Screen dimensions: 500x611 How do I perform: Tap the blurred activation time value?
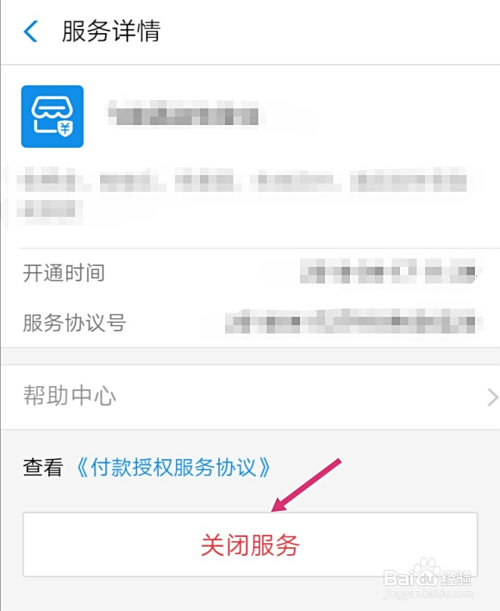[x=388, y=271]
